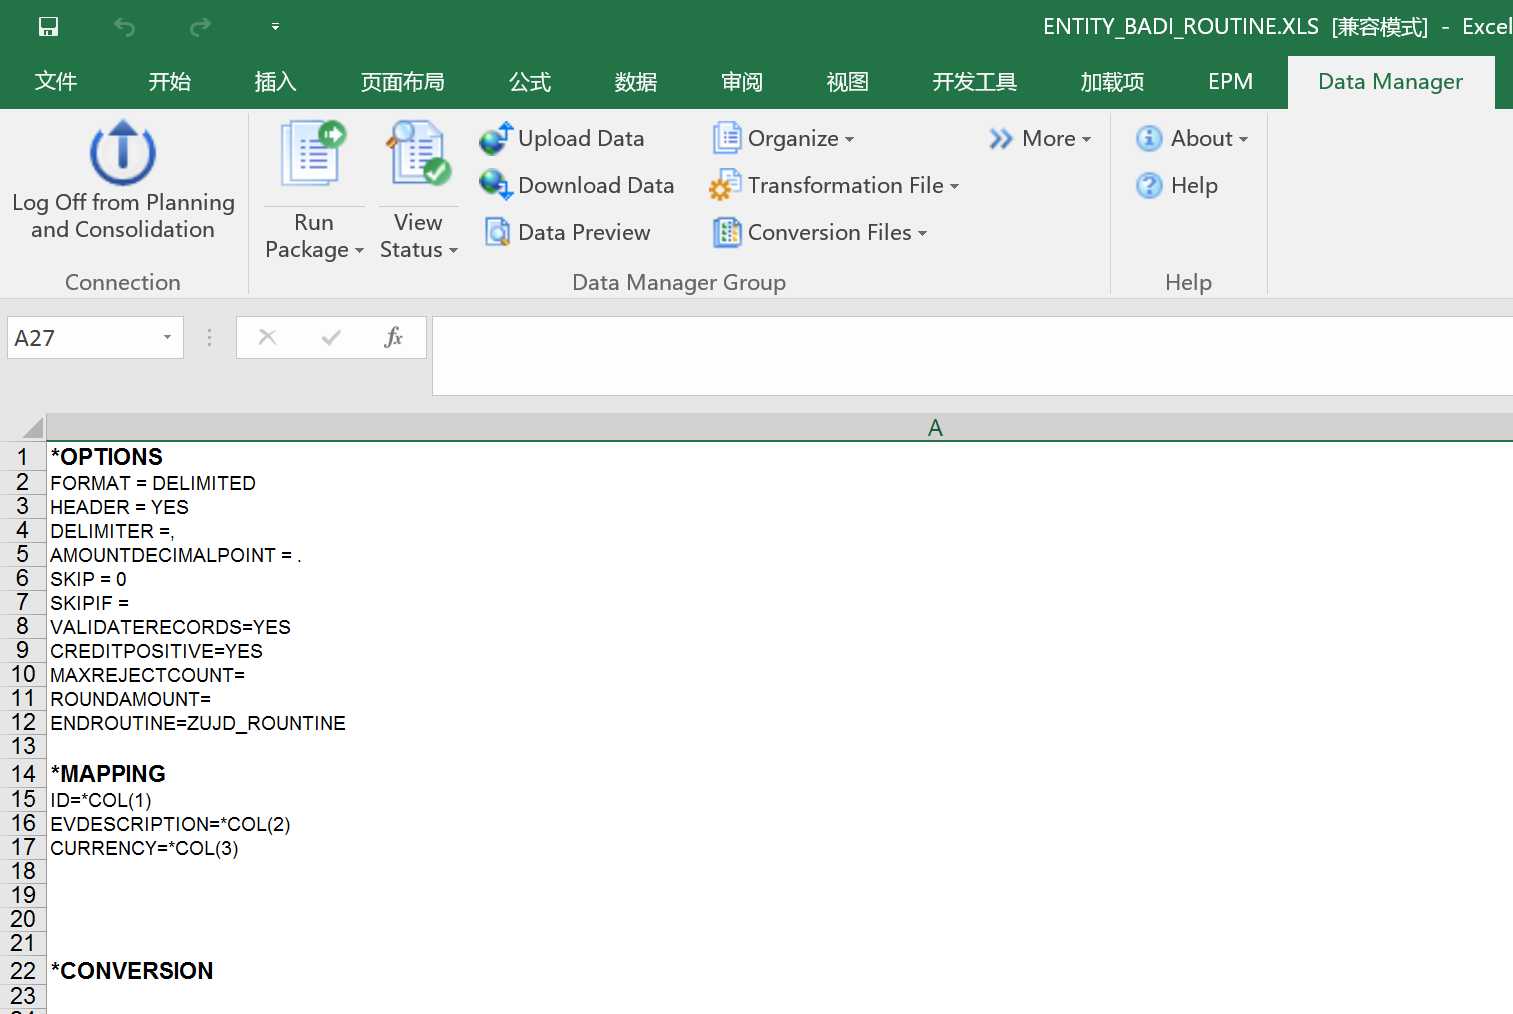
Task: Select cell containing *CONVERSION
Action: (780, 971)
